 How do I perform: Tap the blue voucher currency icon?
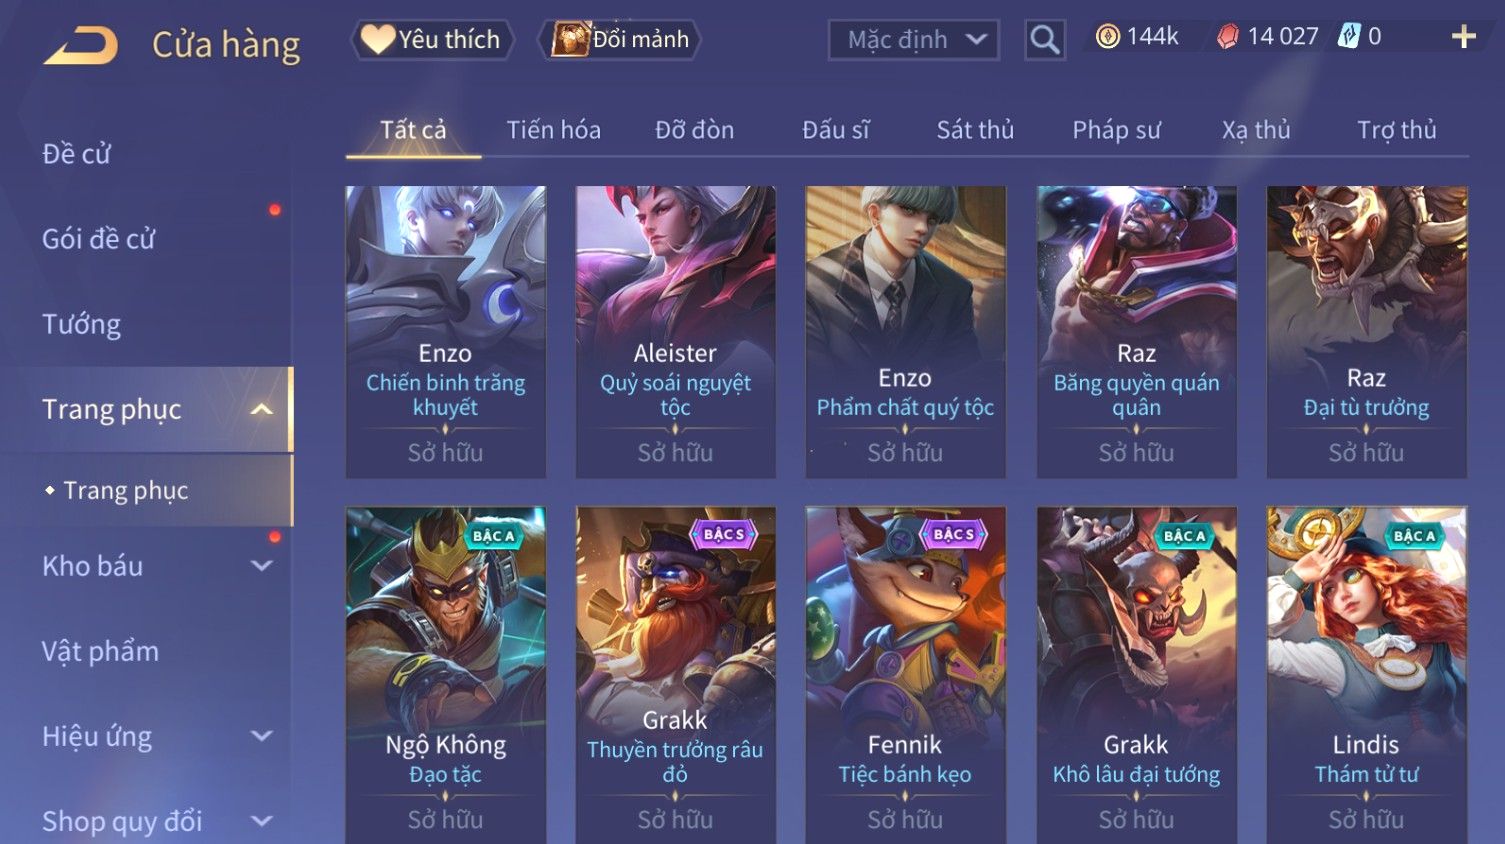(x=1350, y=37)
